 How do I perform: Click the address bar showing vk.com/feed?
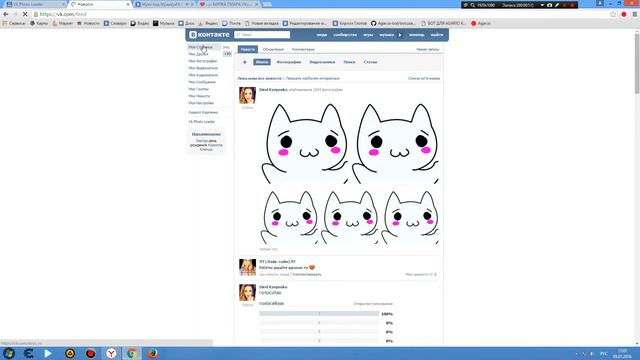[318, 14]
